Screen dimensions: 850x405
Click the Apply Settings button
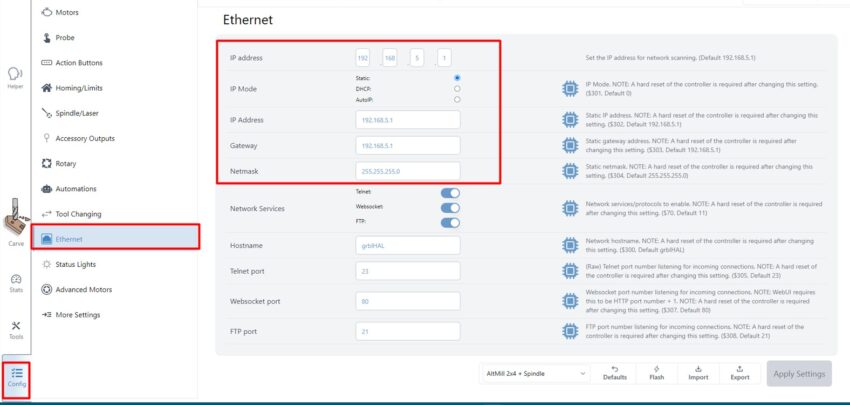[798, 373]
